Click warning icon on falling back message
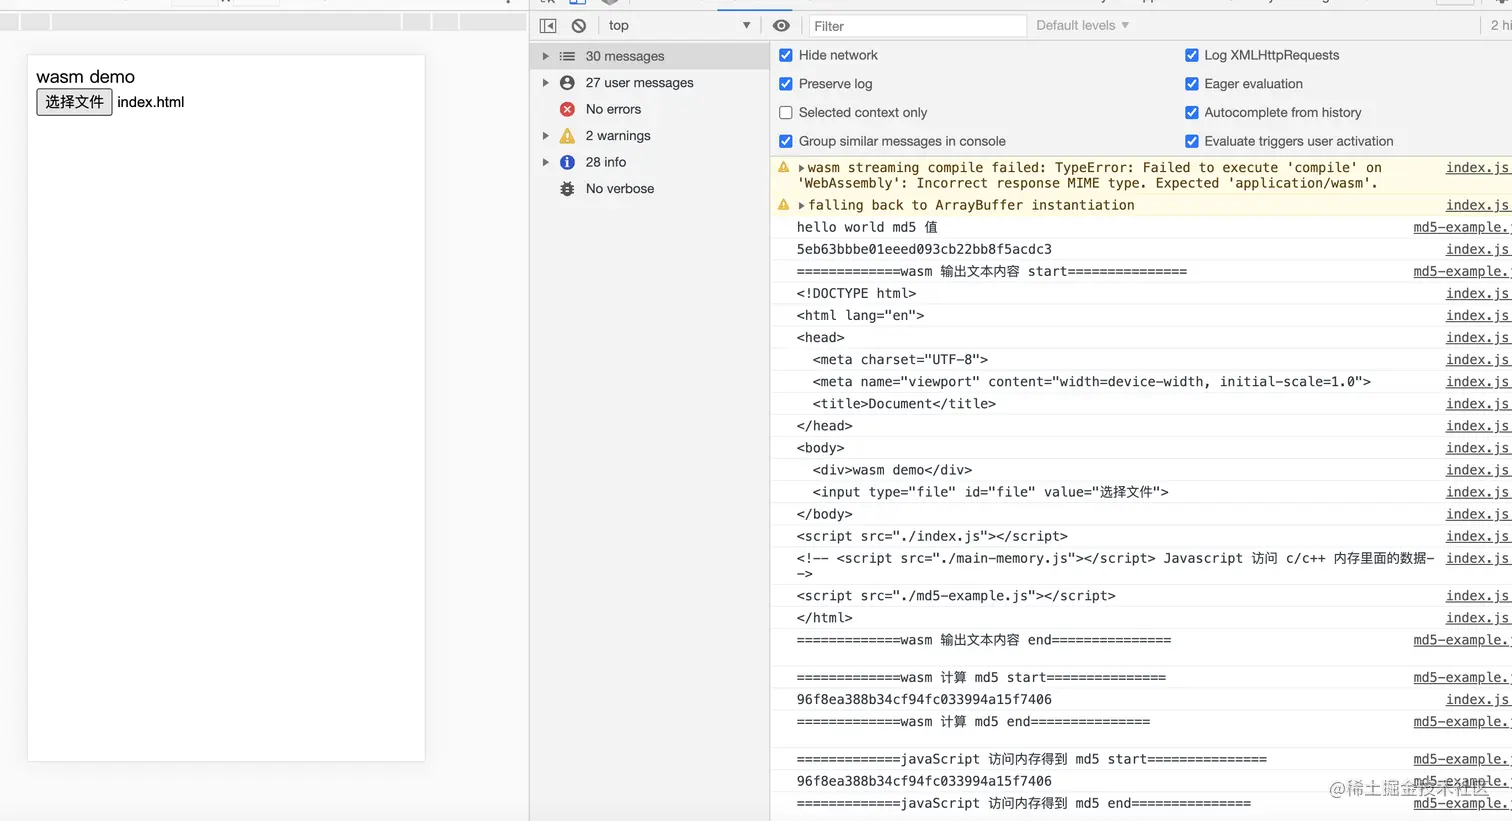This screenshot has width=1512, height=821. pos(784,205)
